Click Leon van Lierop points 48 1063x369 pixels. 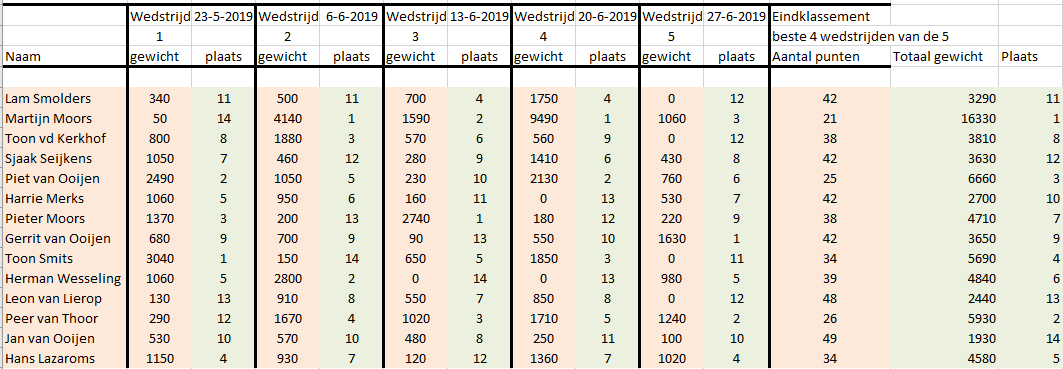(830, 298)
